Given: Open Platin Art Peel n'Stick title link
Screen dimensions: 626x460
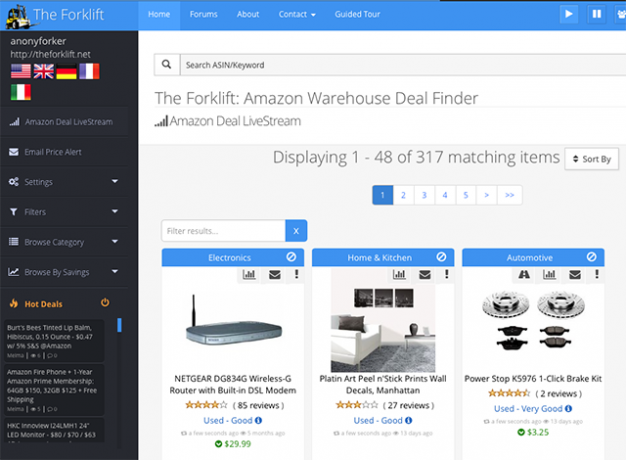Looking at the screenshot, I should pyautogui.click(x=383, y=385).
